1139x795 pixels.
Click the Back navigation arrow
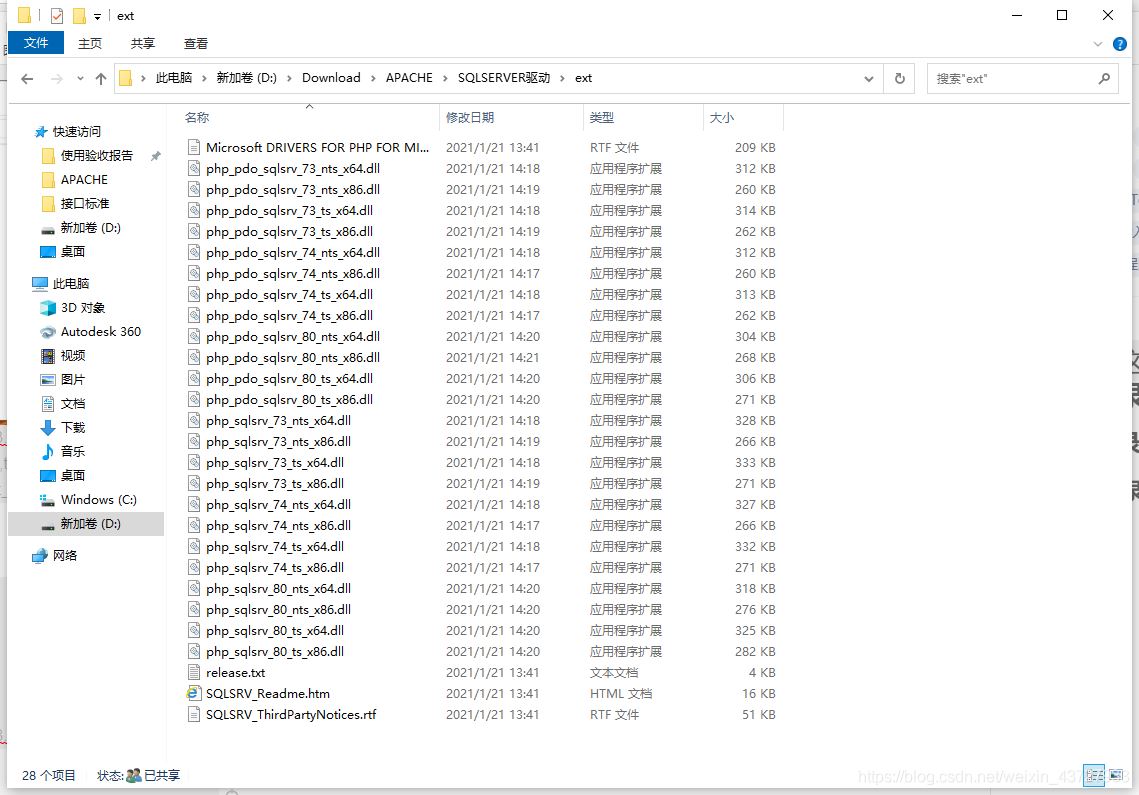click(27, 78)
